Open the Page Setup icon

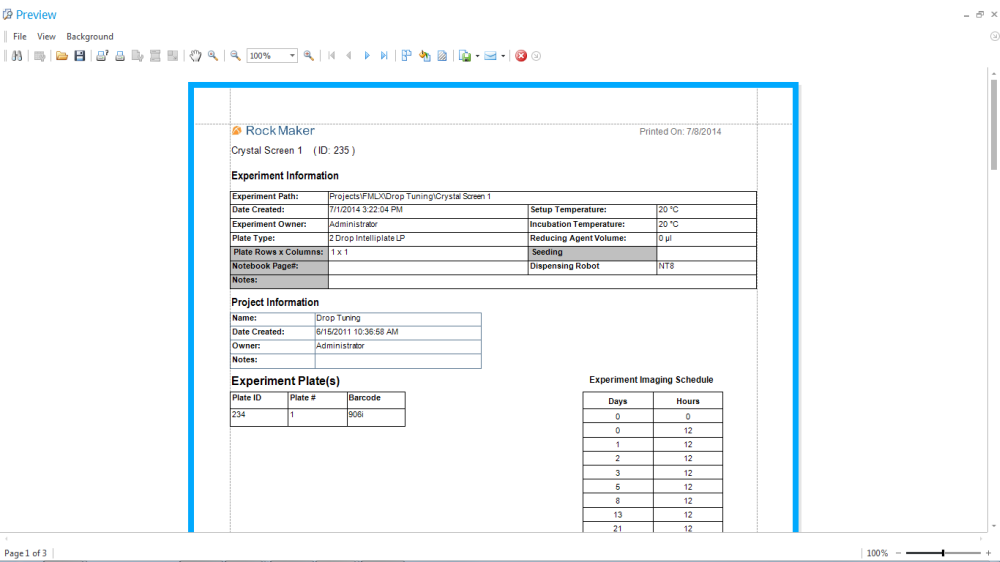pyautogui.click(x=137, y=56)
